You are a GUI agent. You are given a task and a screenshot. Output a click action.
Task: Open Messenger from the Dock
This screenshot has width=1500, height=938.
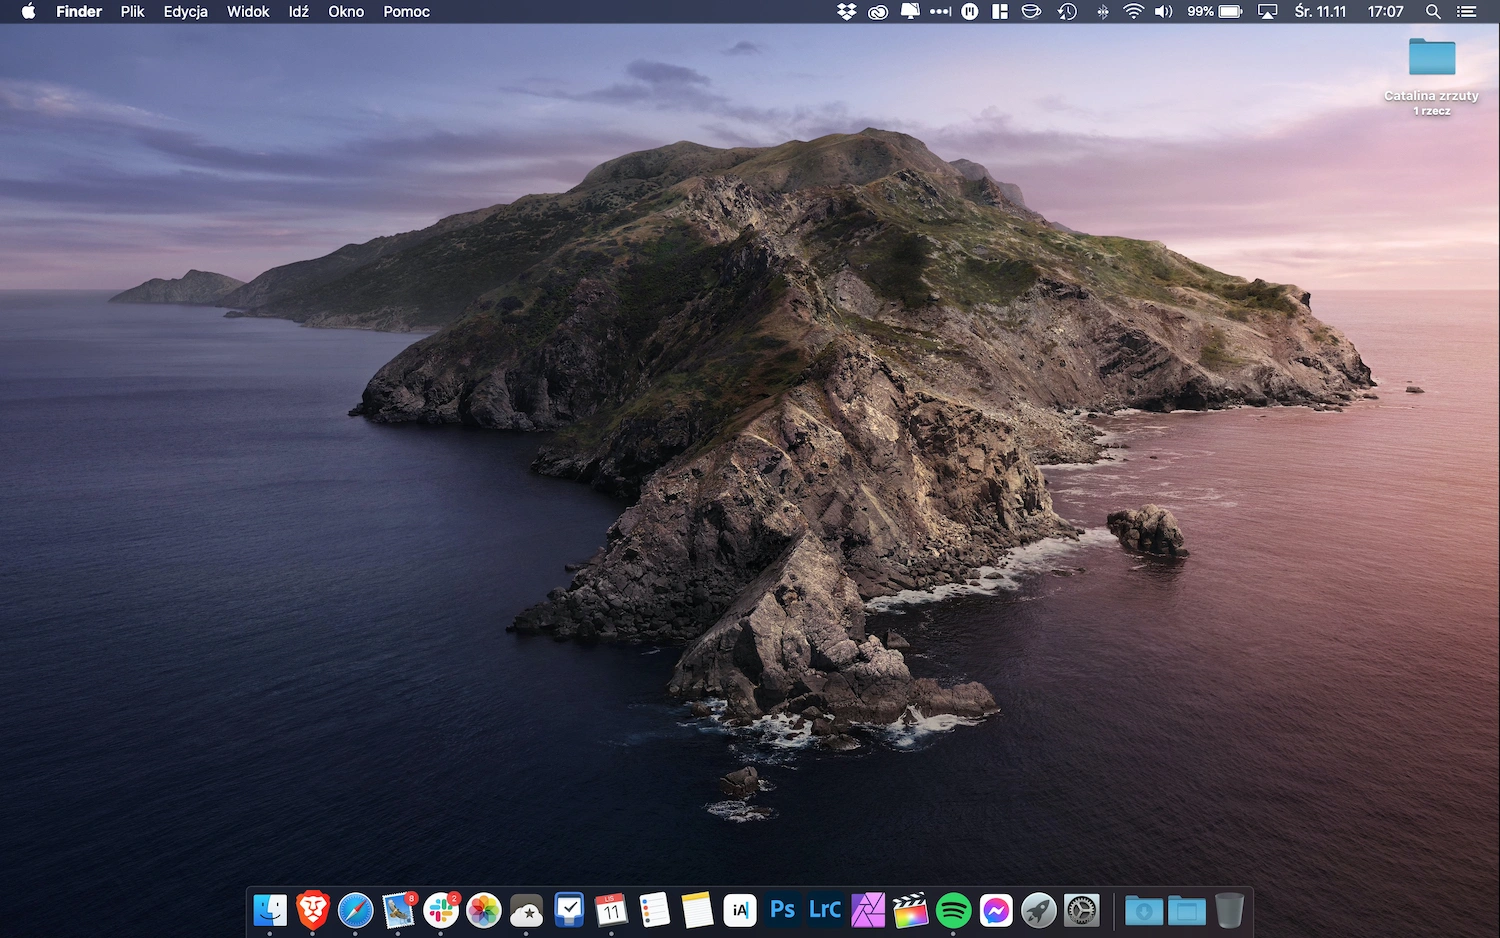tap(996, 910)
